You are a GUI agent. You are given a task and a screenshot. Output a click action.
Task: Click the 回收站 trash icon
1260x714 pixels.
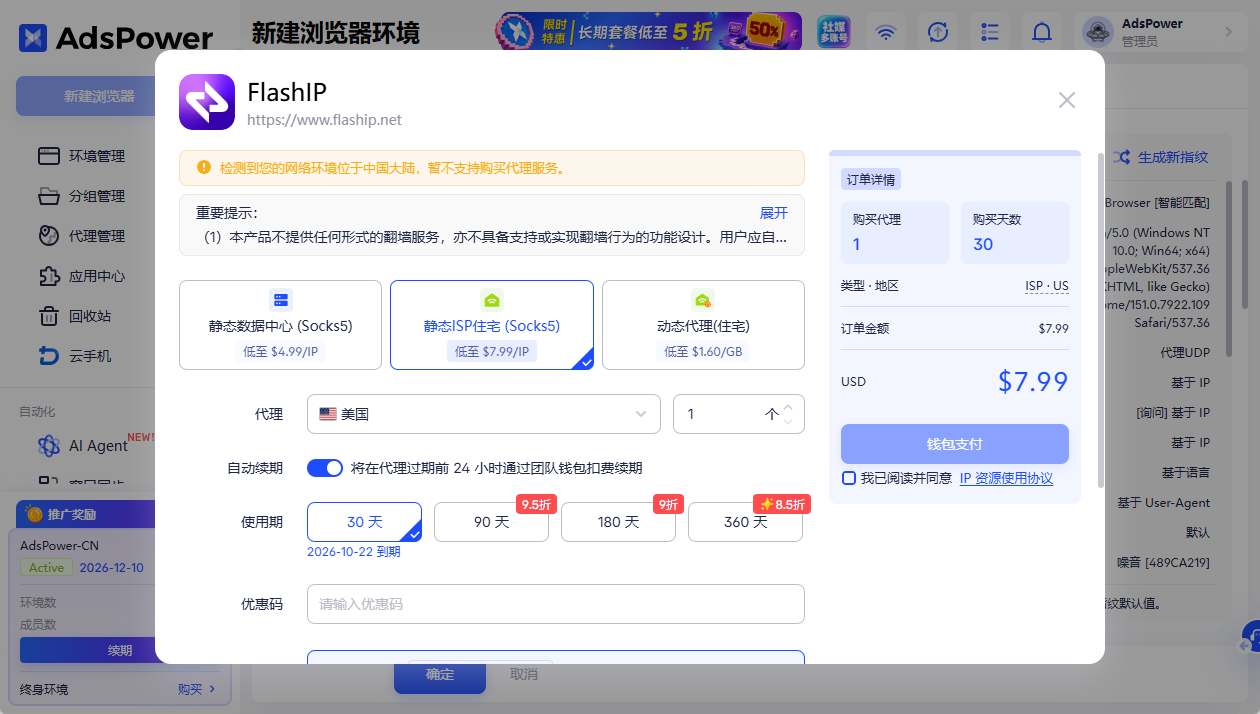[49, 316]
